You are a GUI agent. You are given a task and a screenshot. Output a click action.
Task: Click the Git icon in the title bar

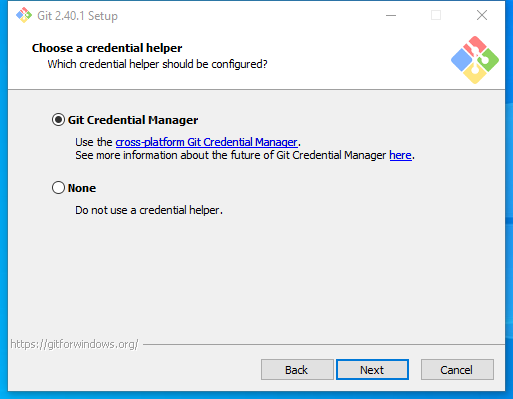pyautogui.click(x=24, y=15)
